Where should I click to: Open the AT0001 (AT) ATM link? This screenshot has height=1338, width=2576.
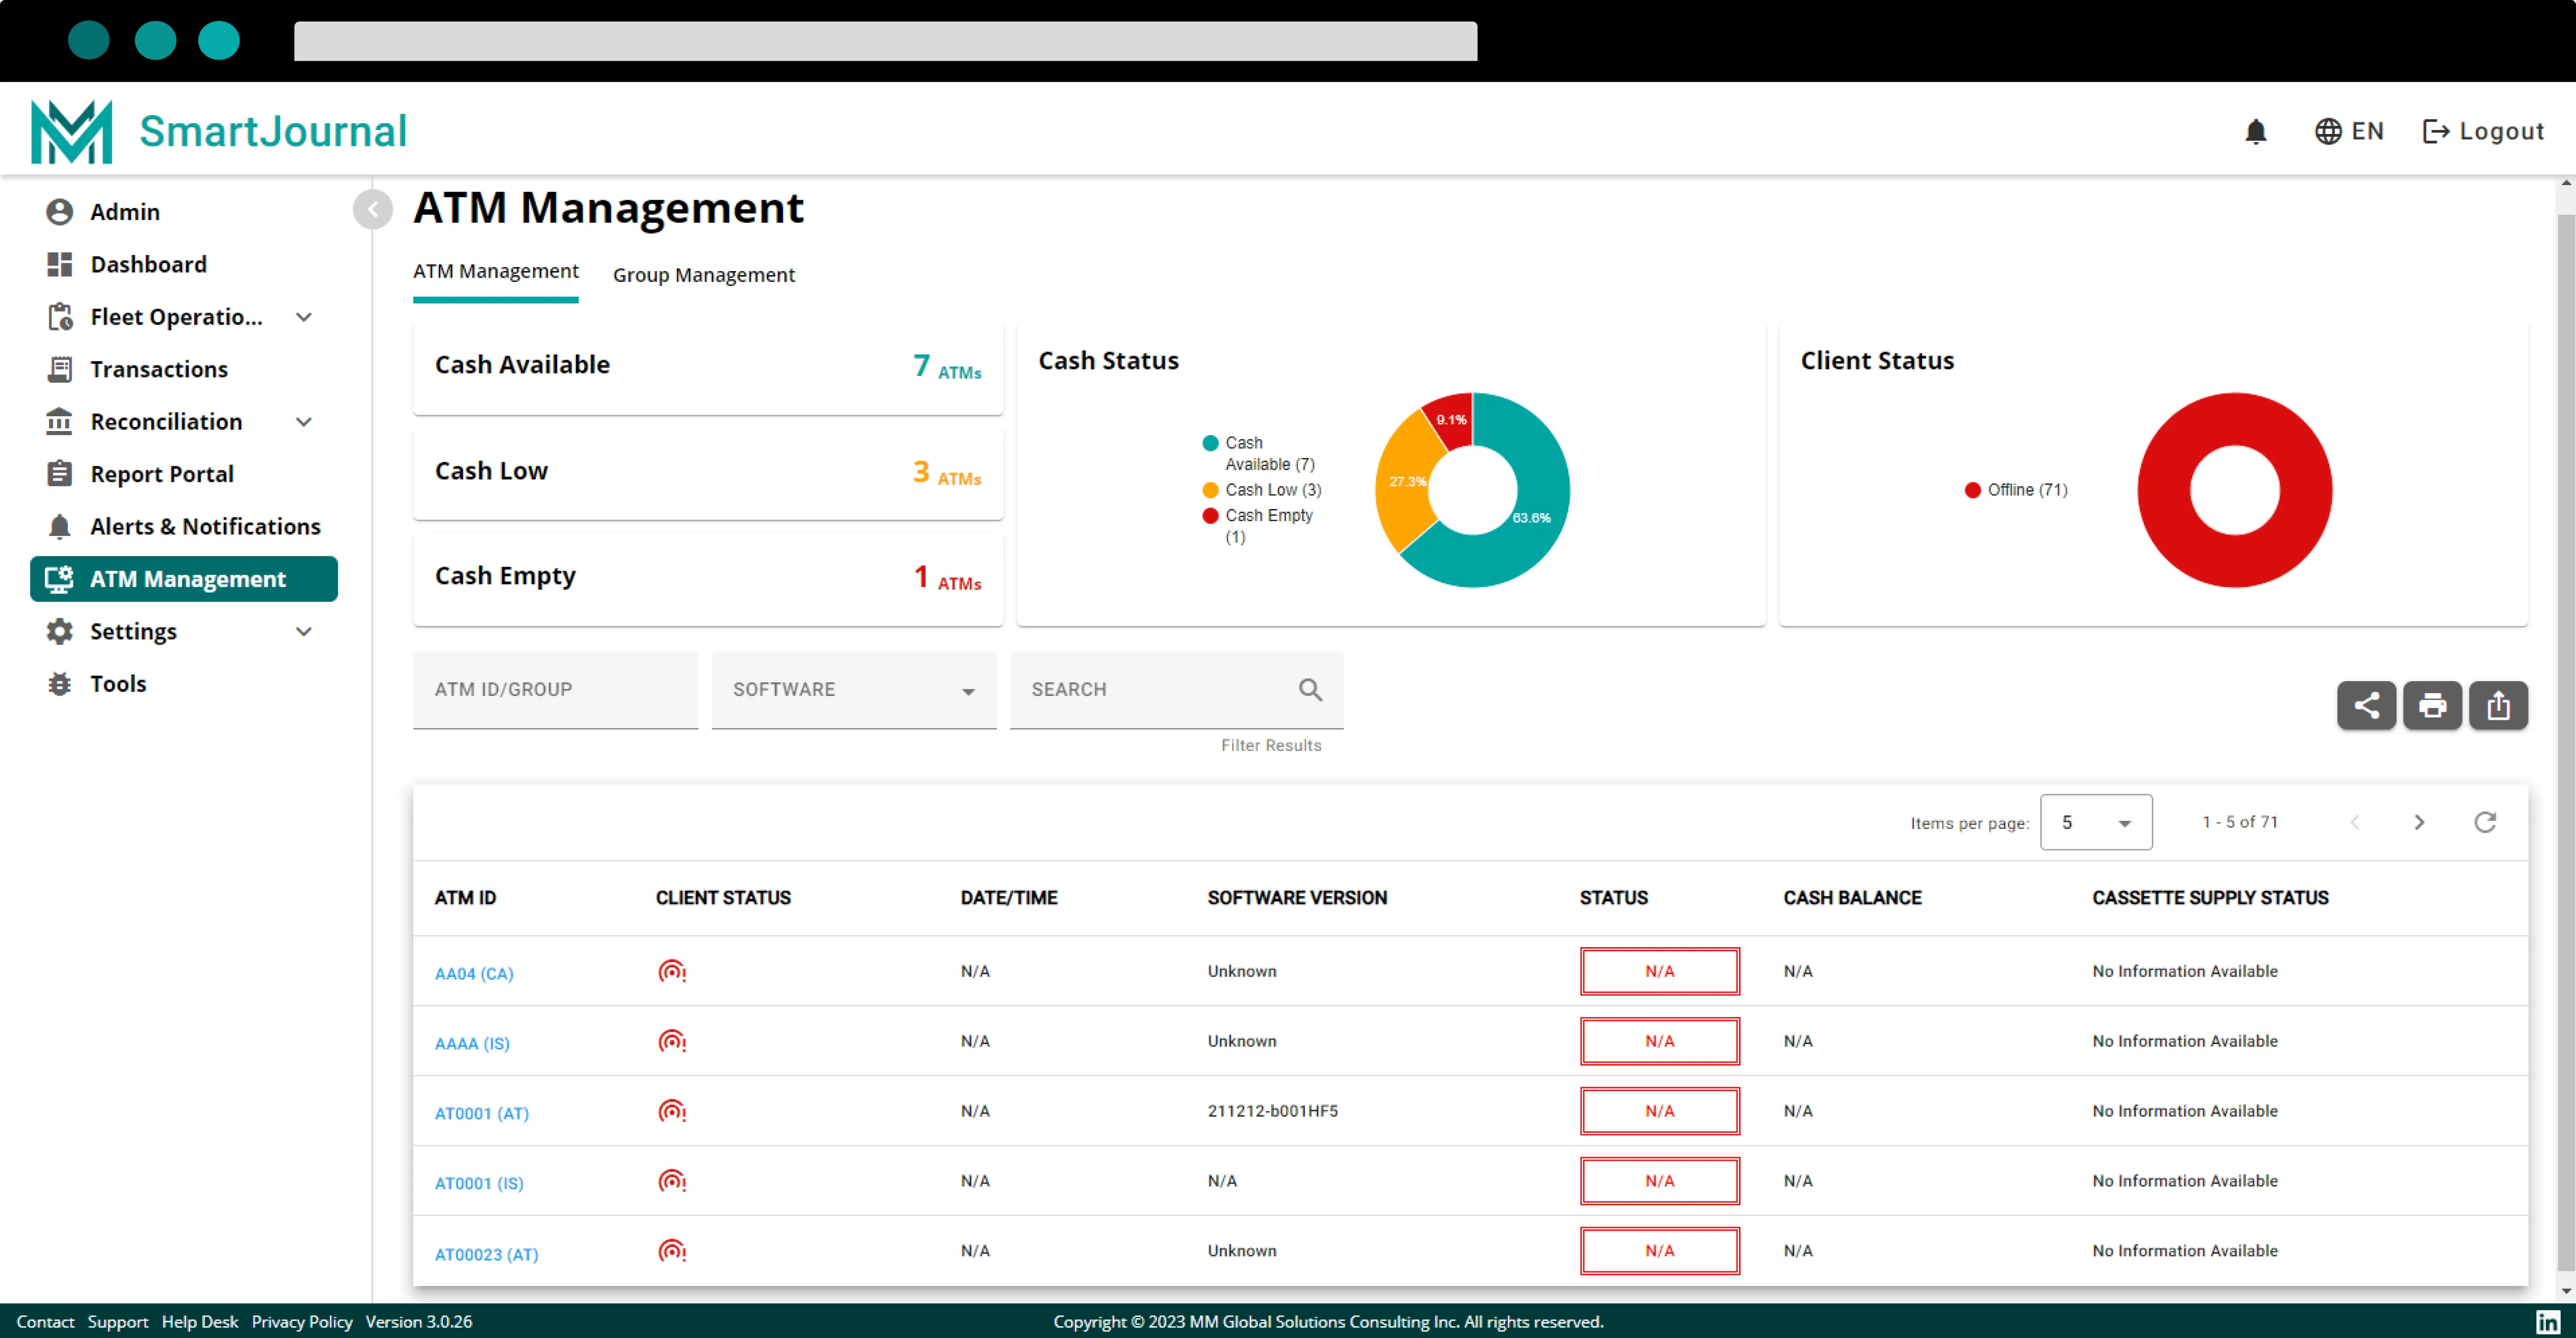click(x=481, y=1113)
